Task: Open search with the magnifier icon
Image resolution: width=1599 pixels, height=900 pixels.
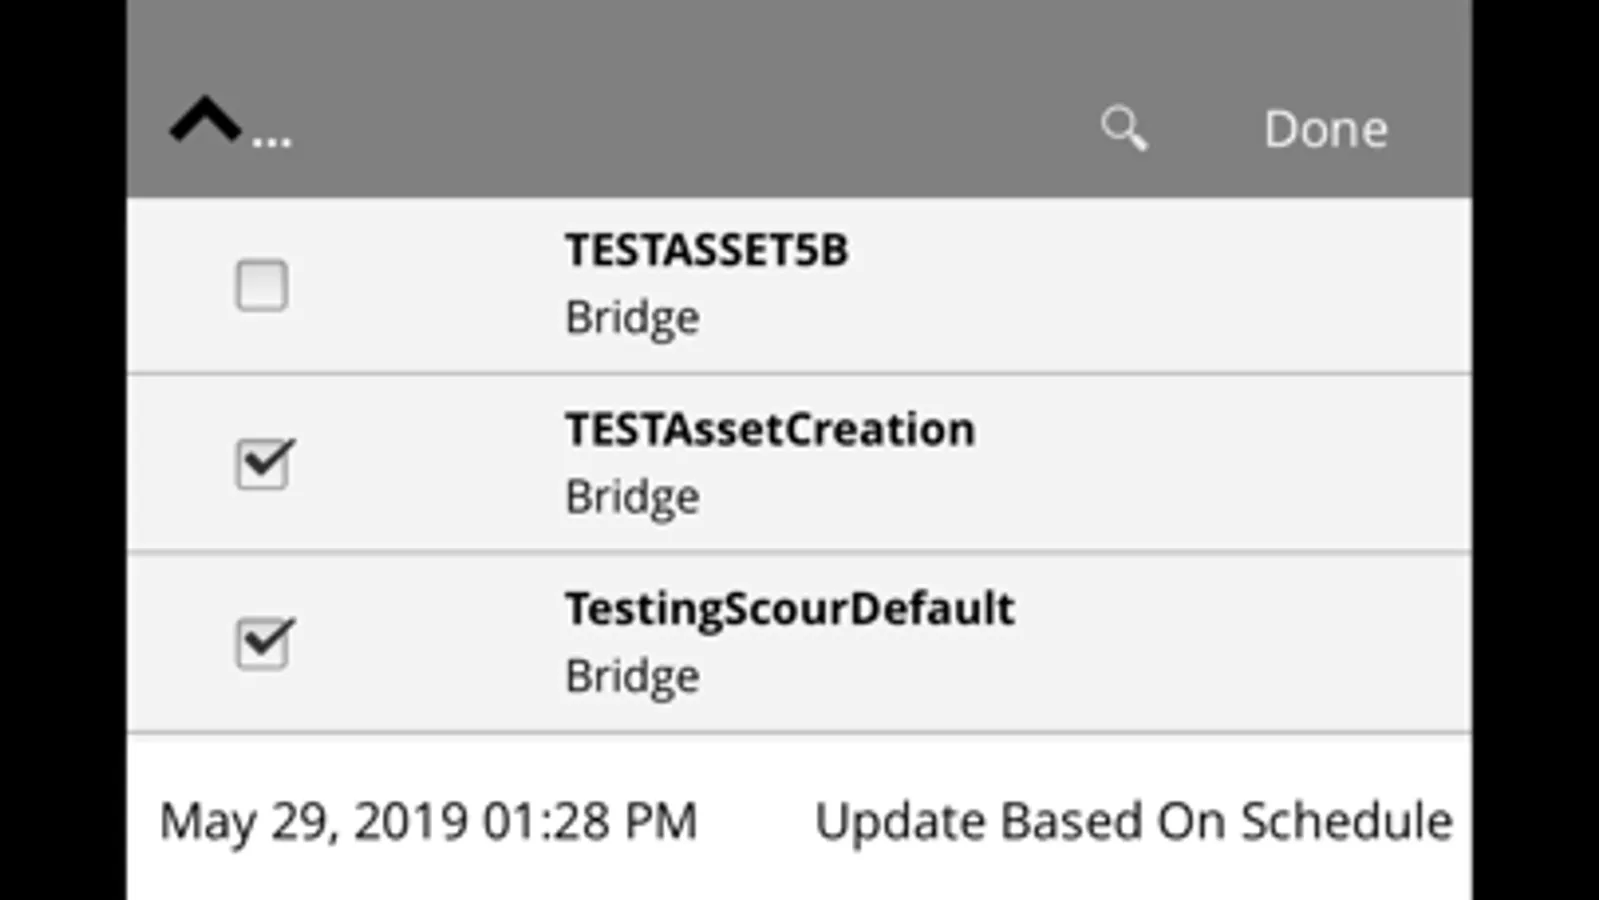Action: click(x=1123, y=129)
